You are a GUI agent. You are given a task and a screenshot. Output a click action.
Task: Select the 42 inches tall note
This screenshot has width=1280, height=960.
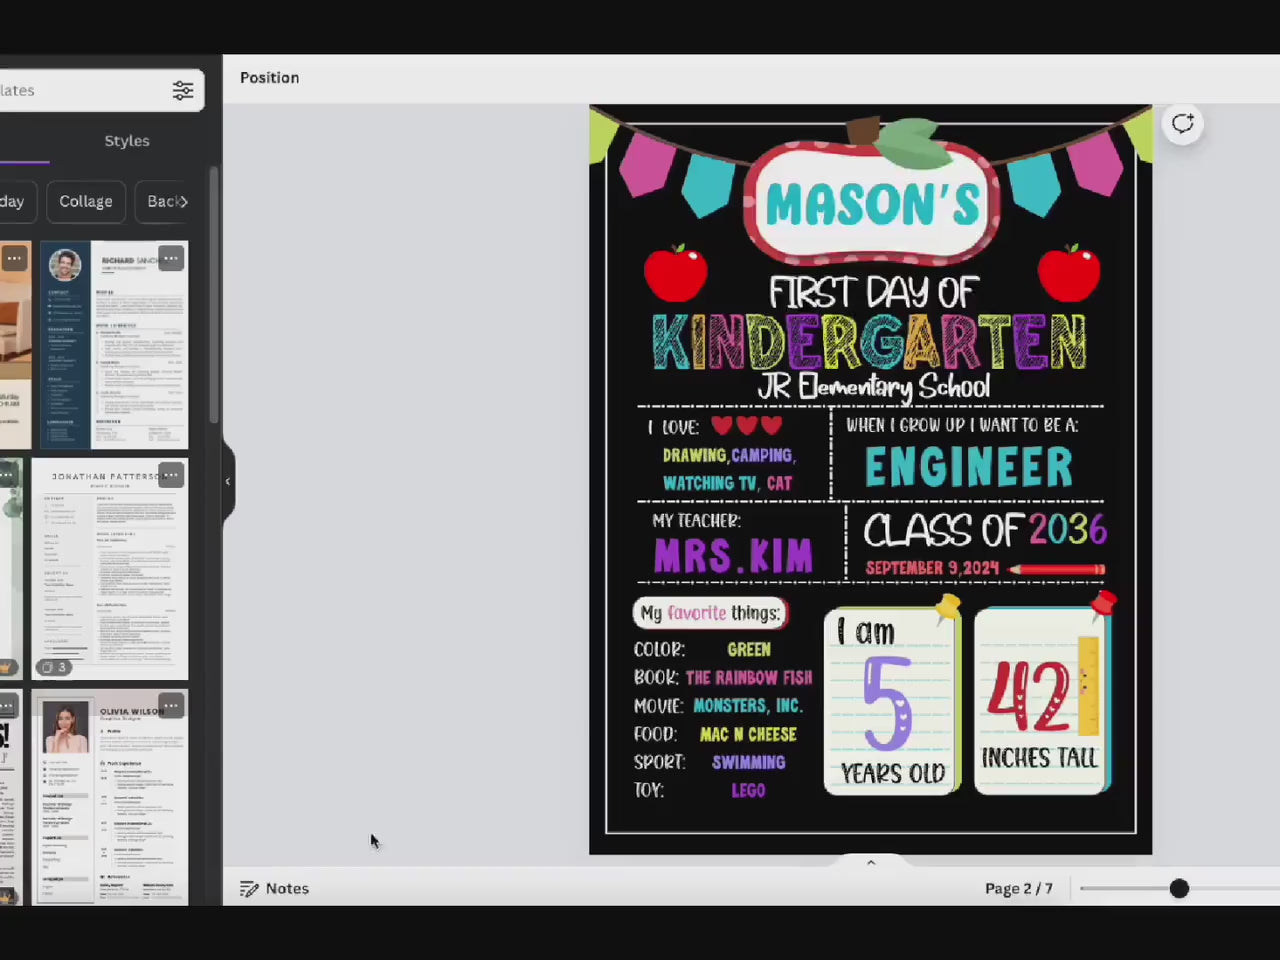click(1043, 700)
